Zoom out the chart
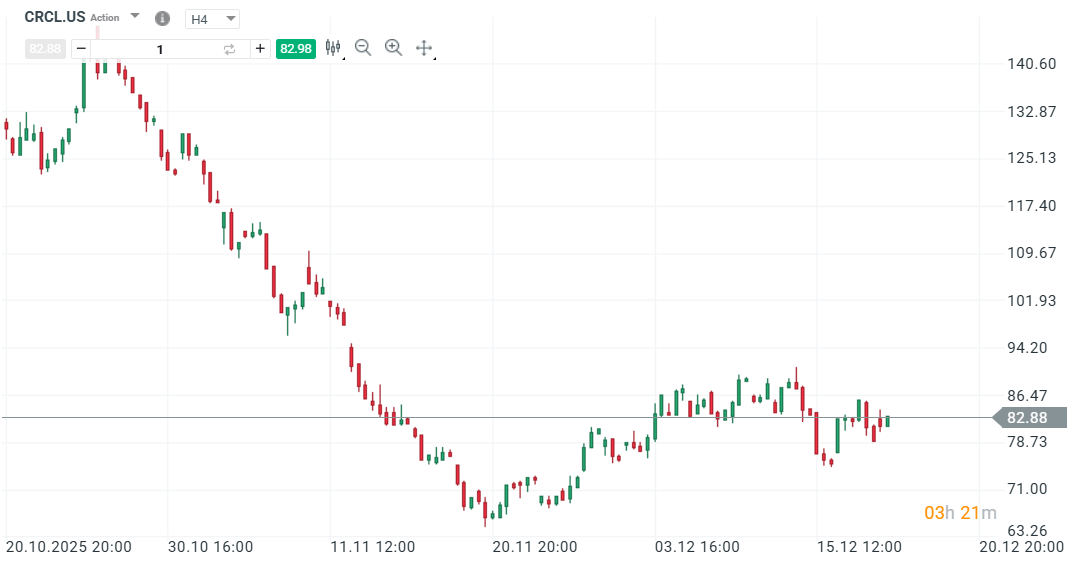The image size is (1075, 564). (363, 47)
